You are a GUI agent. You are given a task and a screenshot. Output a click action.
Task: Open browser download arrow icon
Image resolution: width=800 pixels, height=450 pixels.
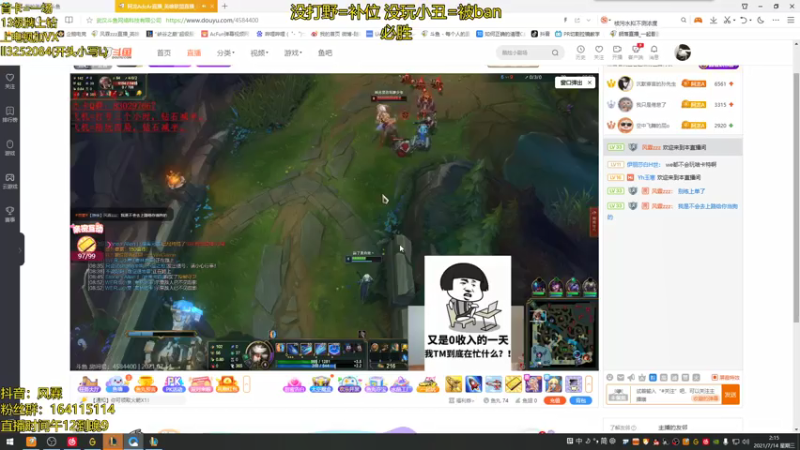point(713,20)
